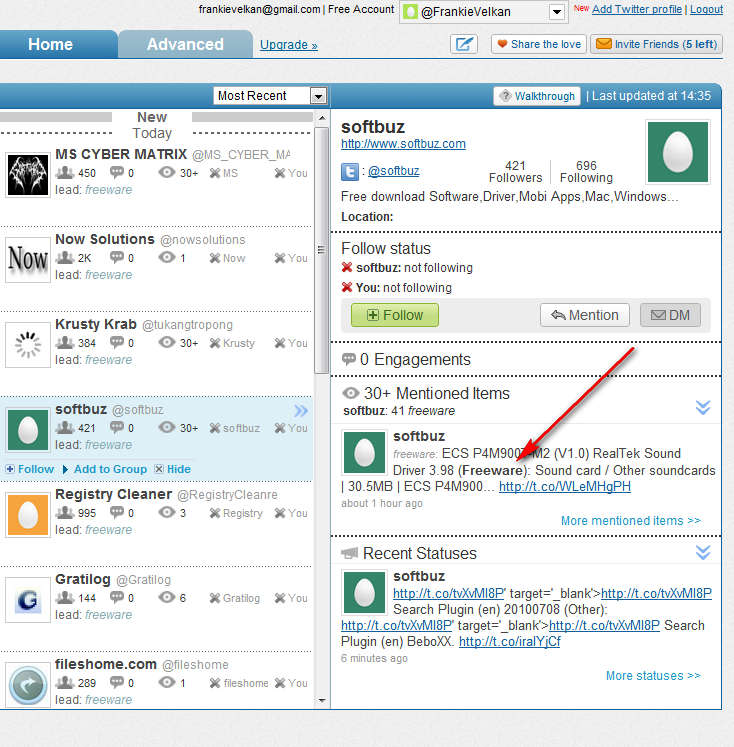Click More statuses link
The image size is (734, 747).
(x=653, y=676)
